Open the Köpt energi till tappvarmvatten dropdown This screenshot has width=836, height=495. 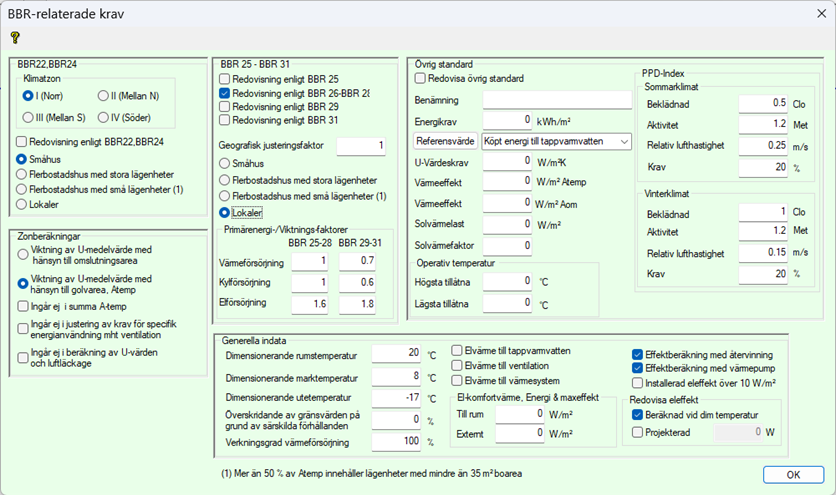click(556, 142)
